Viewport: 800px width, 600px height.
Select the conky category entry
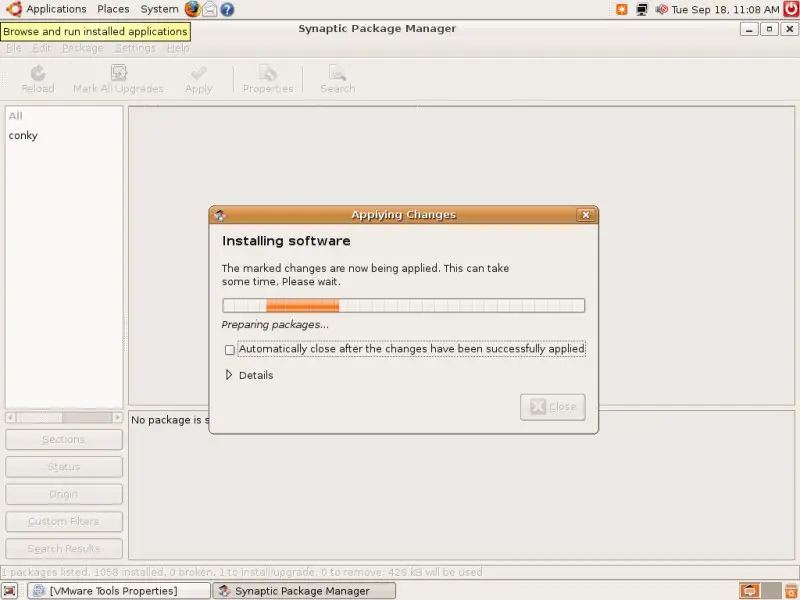coord(64,135)
